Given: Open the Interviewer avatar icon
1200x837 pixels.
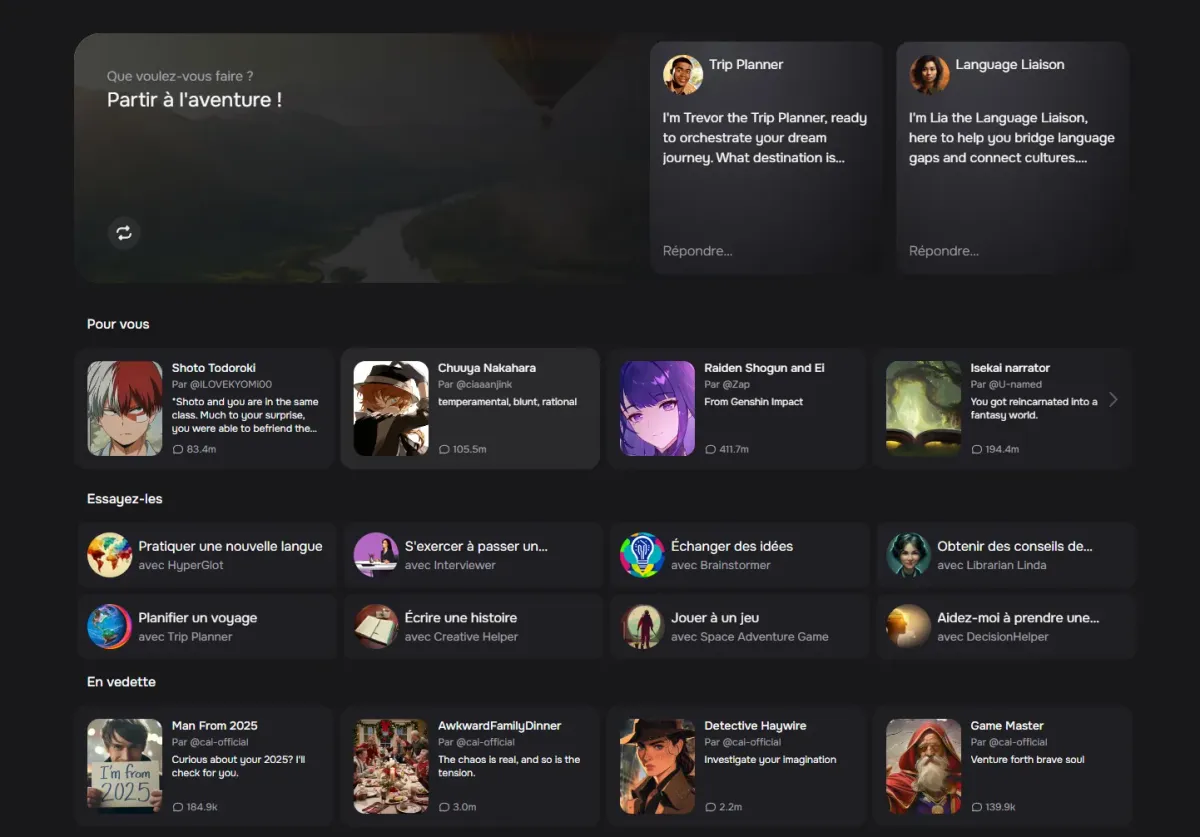Looking at the screenshot, I should click(x=376, y=555).
